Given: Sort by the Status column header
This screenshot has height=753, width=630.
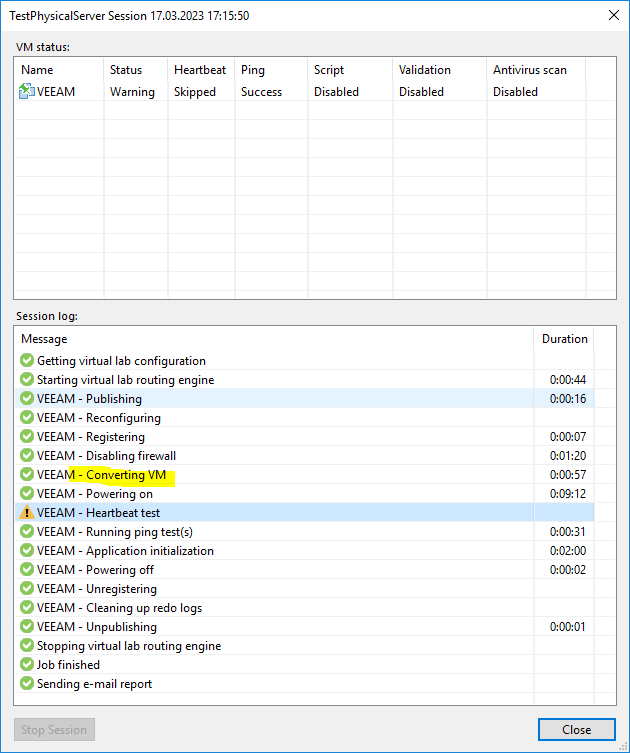Looking at the screenshot, I should click(135, 70).
